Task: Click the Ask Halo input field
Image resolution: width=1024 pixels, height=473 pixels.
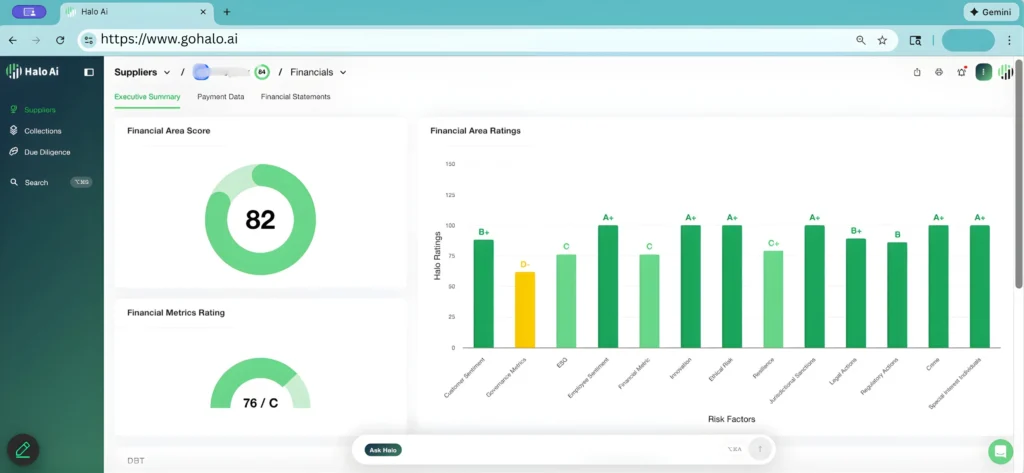Action: 560,450
